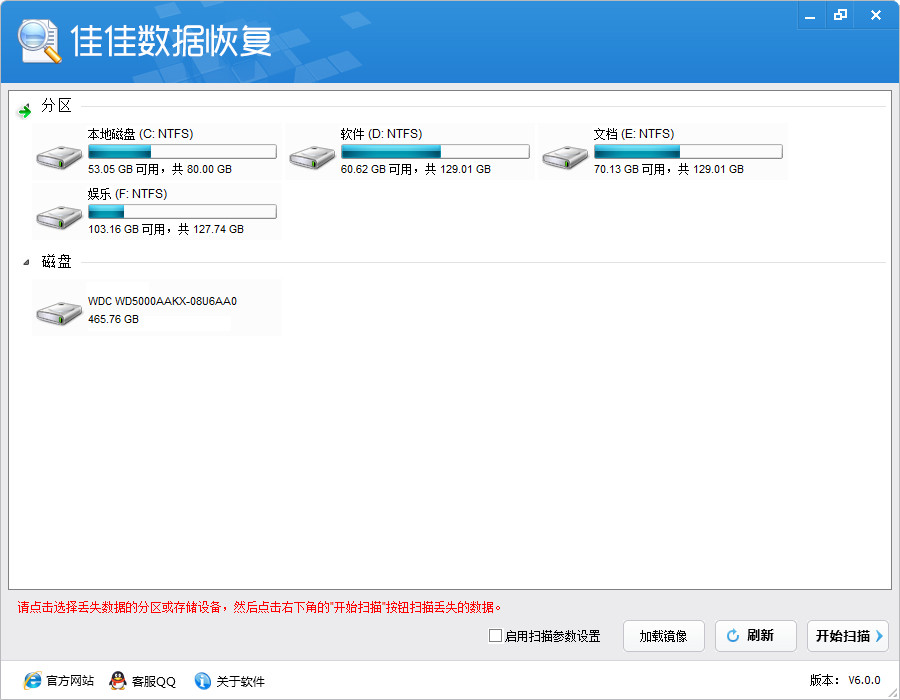Select the WDC WD5000AAKX disk icon
This screenshot has height=700, width=900.
[58, 310]
